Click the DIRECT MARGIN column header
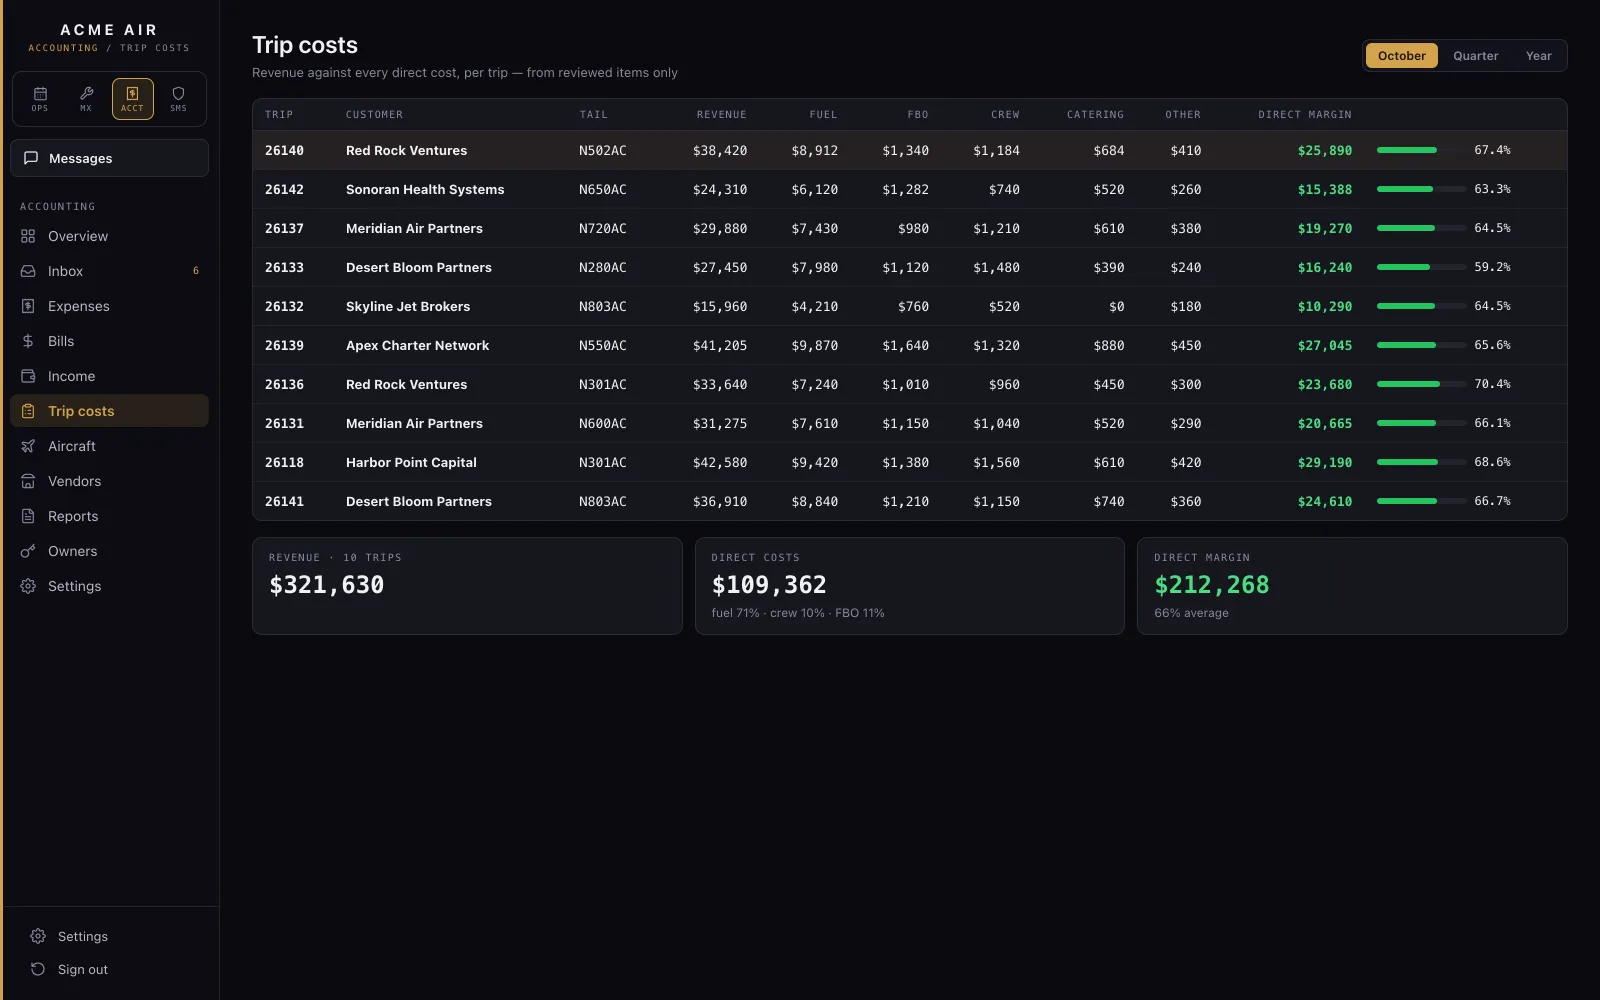 point(1305,115)
